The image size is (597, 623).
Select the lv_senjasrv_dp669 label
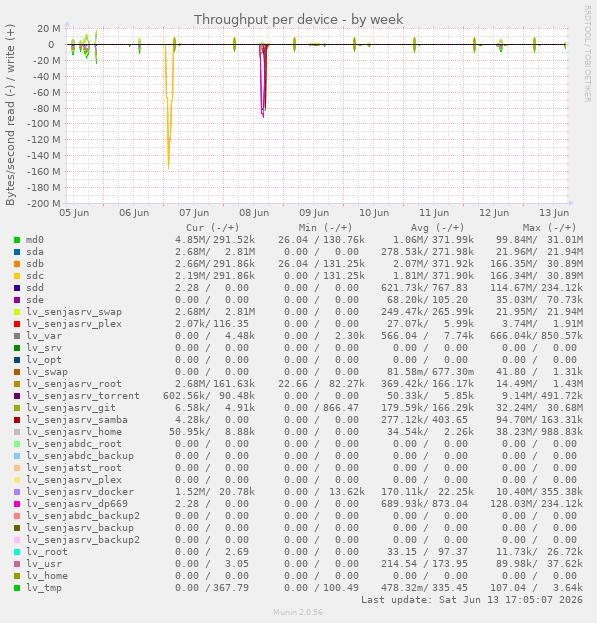click(77, 504)
